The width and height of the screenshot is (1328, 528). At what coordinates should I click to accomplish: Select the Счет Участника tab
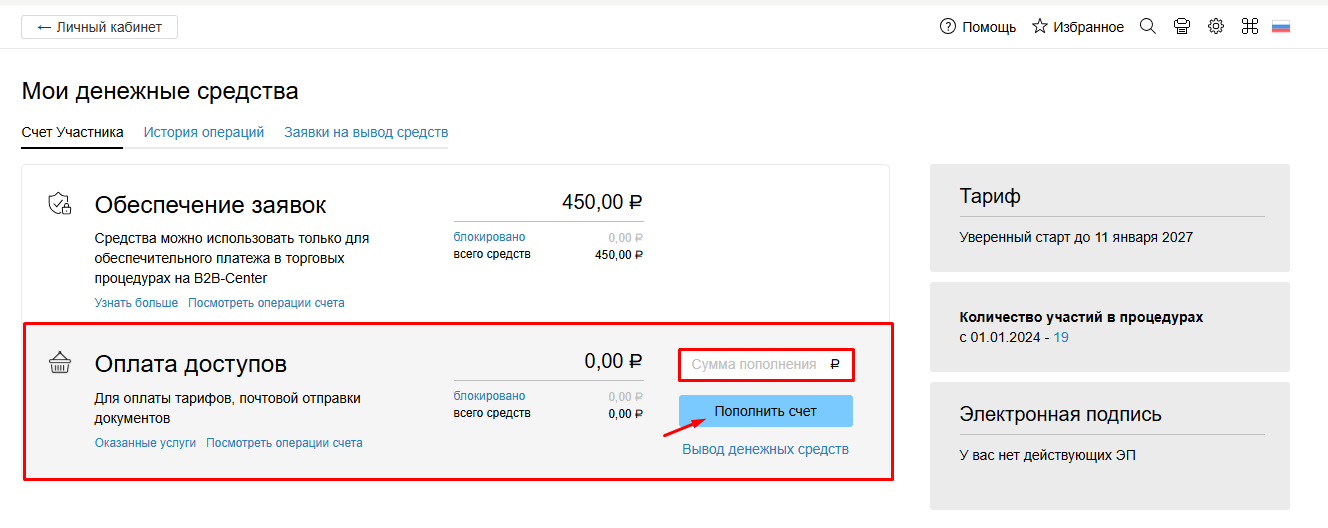click(x=72, y=132)
